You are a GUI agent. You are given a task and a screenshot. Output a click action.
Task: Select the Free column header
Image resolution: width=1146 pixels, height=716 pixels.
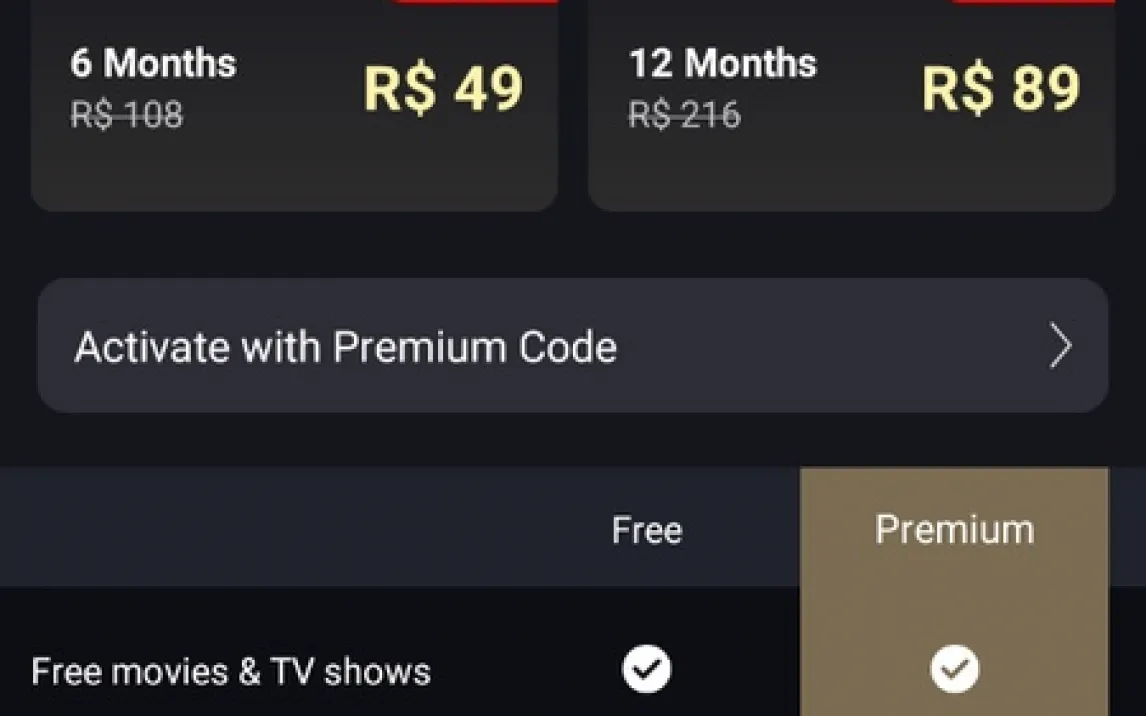click(x=646, y=529)
